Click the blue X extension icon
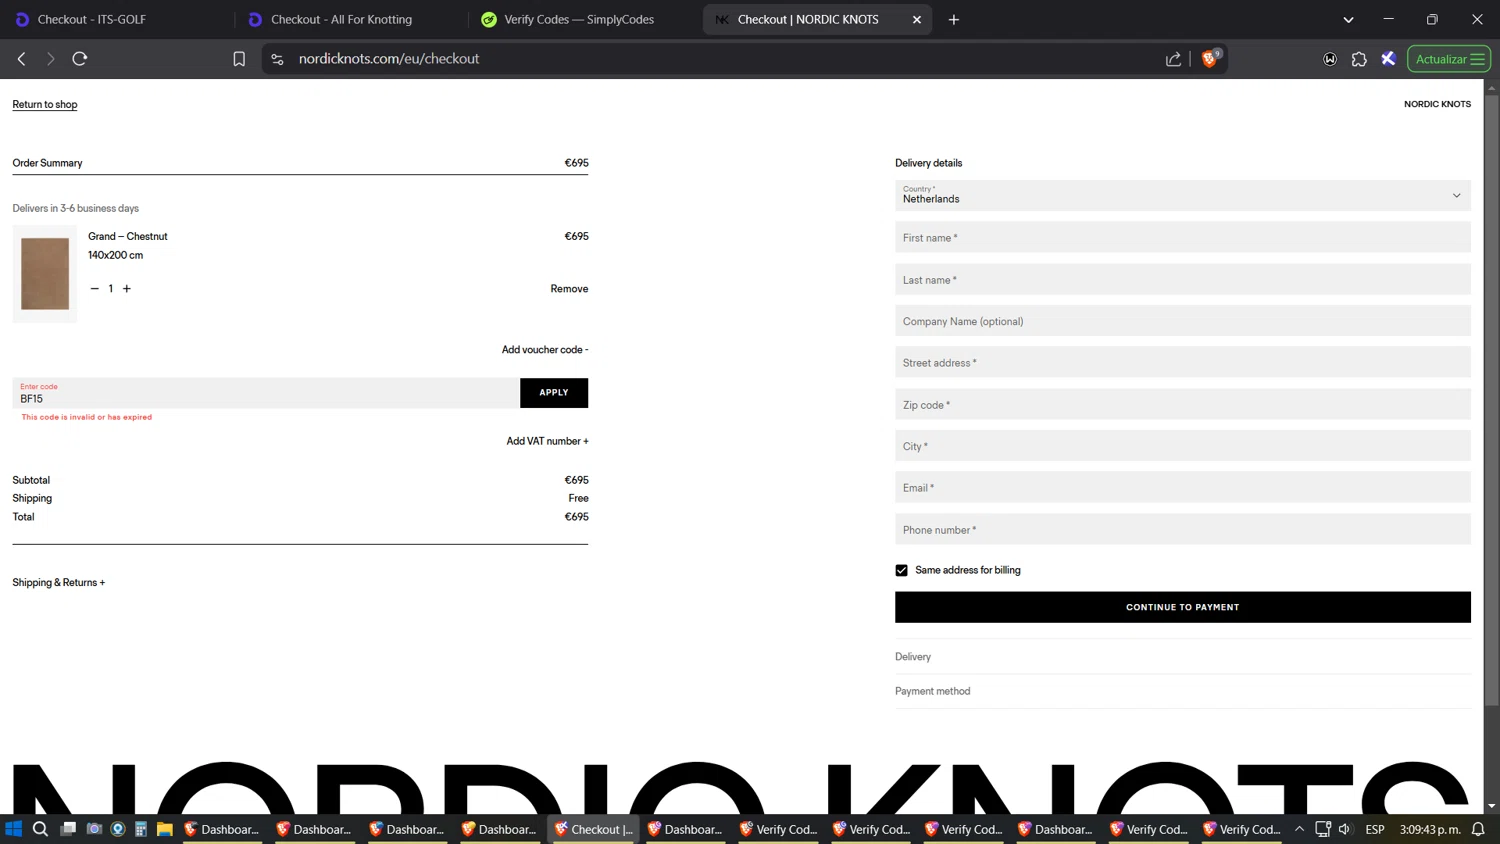Image resolution: width=1500 pixels, height=844 pixels. 1388,59
